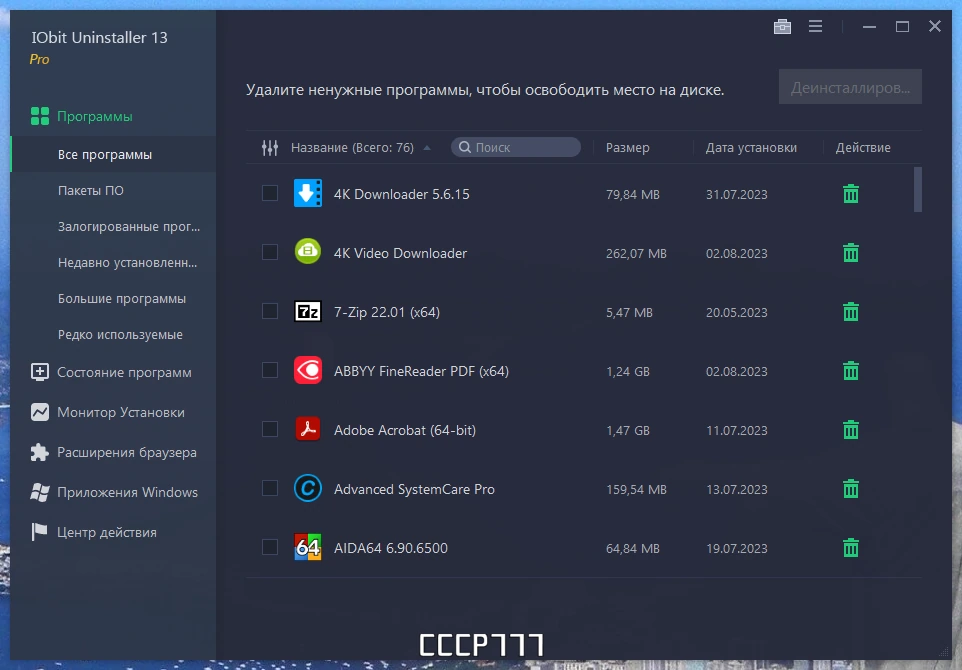
Task: Sort by the Размер column header
Action: [627, 147]
